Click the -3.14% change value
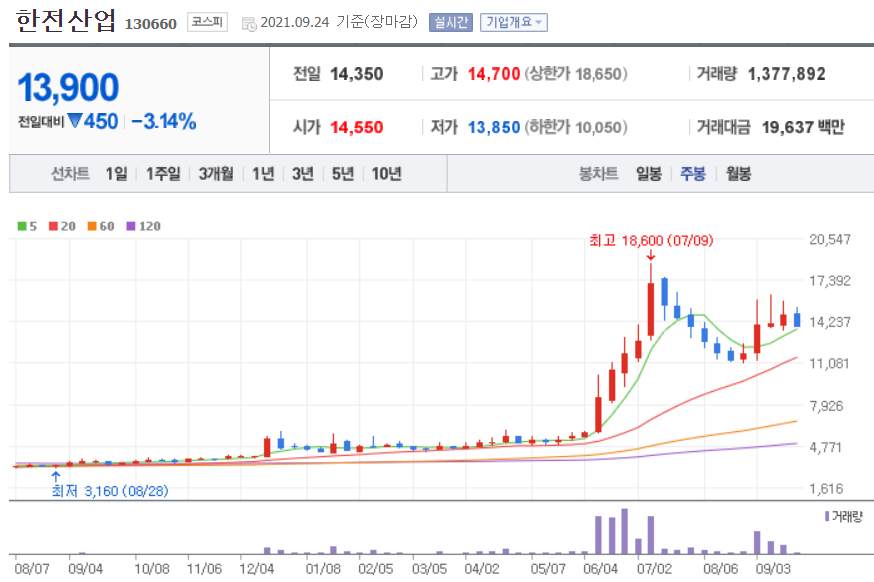 164,121
